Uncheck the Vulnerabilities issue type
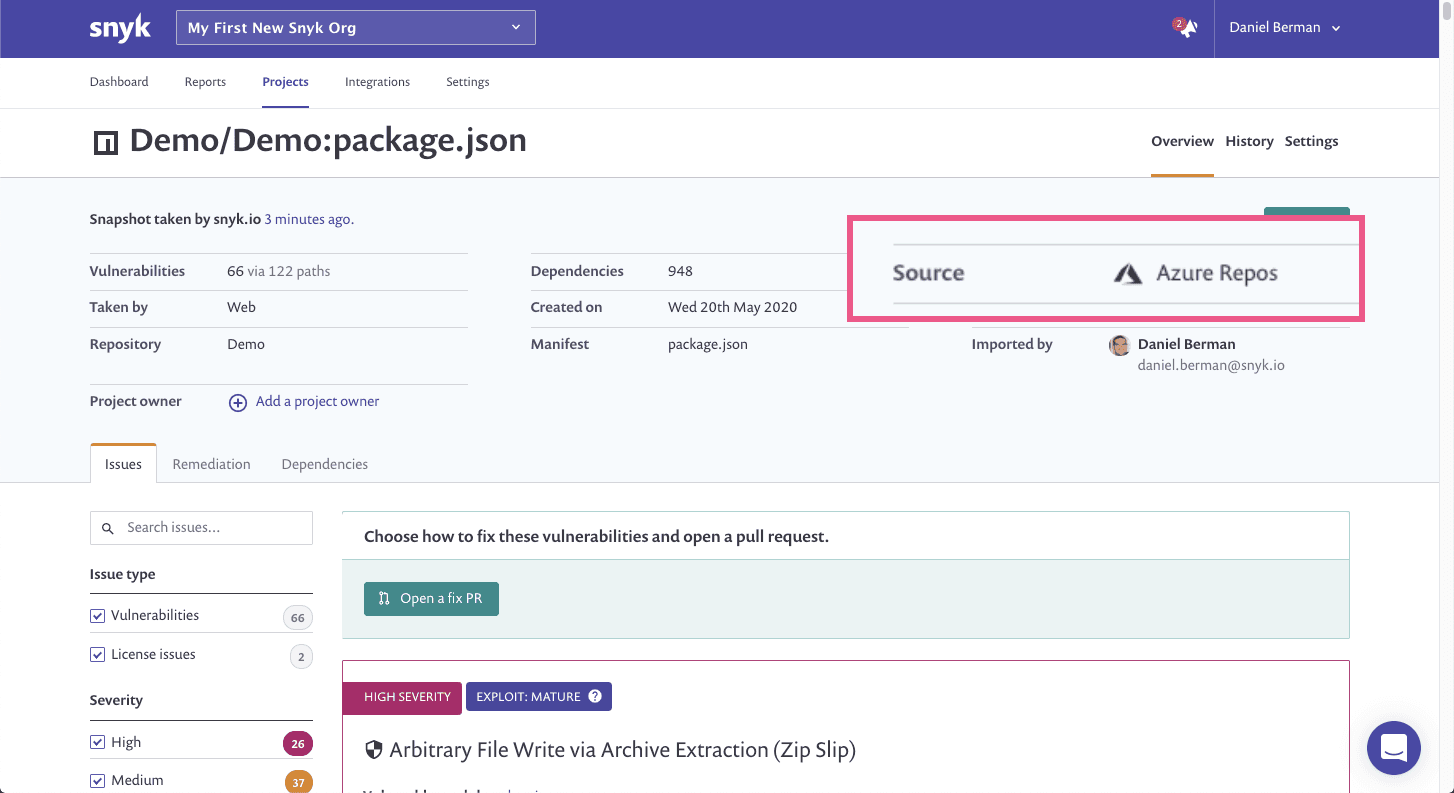The image size is (1454, 793). [97, 616]
